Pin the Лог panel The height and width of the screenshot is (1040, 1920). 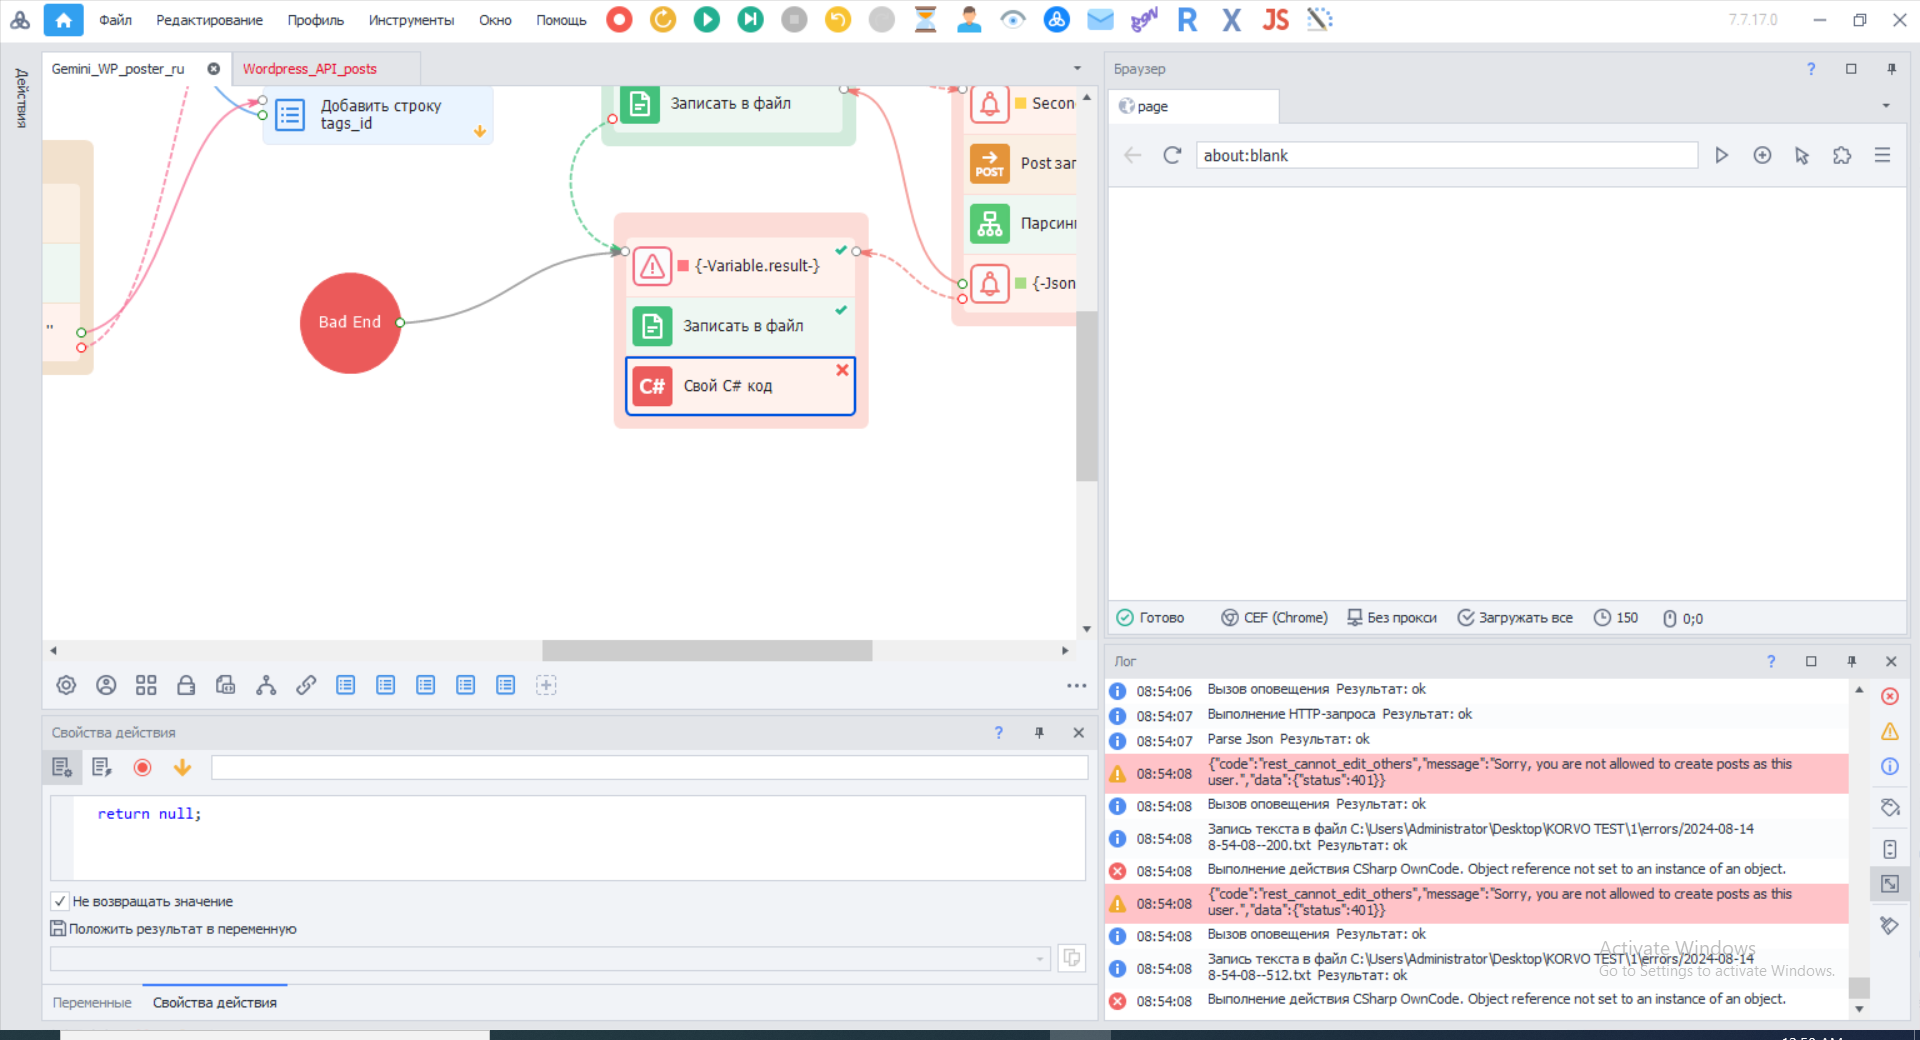click(1851, 661)
